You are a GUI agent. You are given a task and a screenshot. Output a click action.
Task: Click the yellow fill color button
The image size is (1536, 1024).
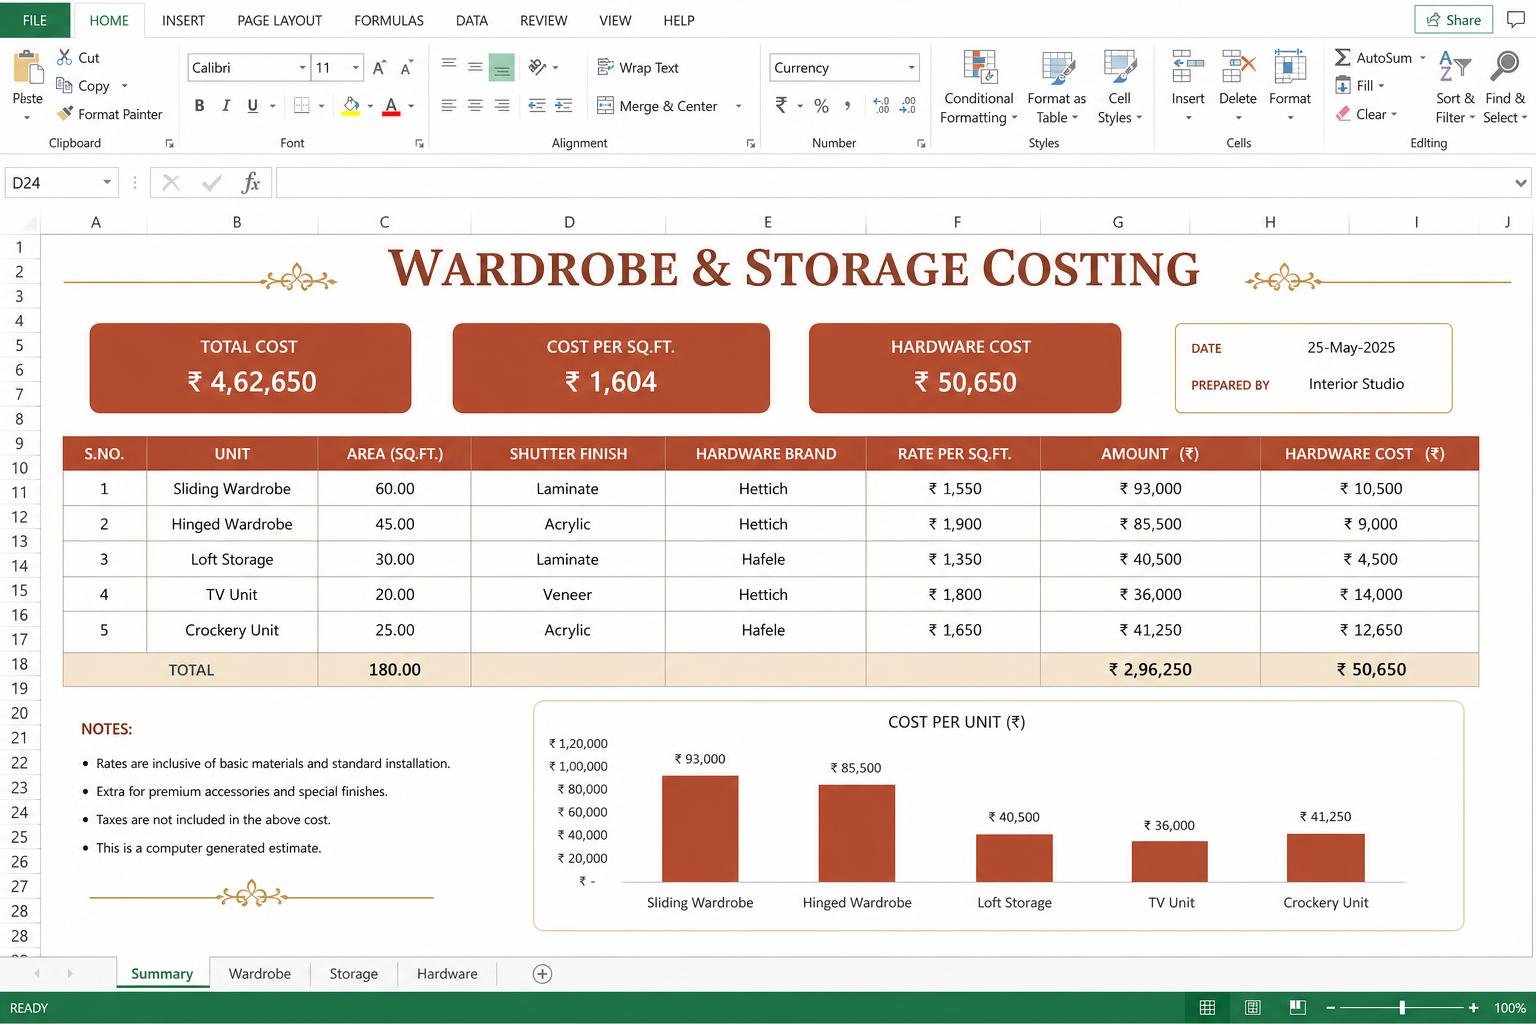(351, 106)
